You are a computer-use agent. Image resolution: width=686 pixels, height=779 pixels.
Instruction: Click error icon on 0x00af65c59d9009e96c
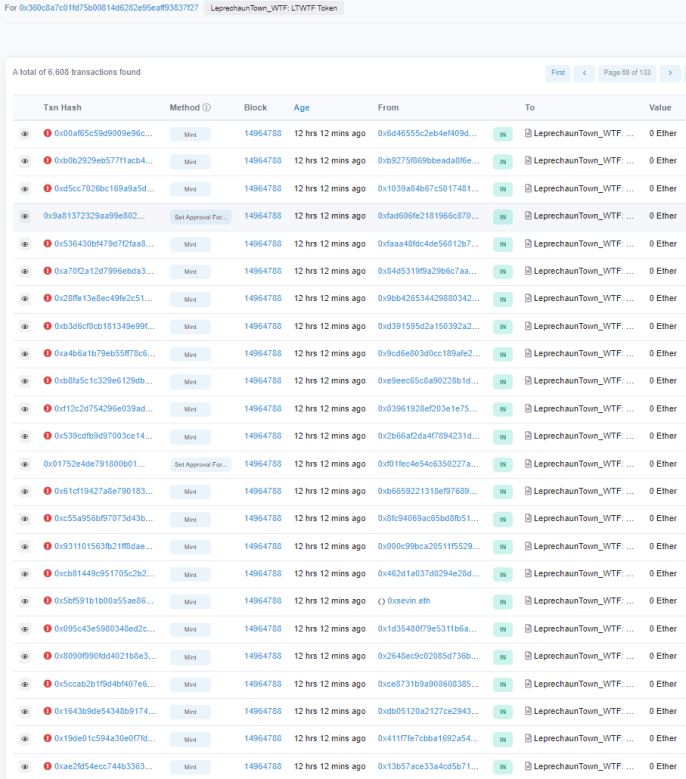tap(48, 133)
